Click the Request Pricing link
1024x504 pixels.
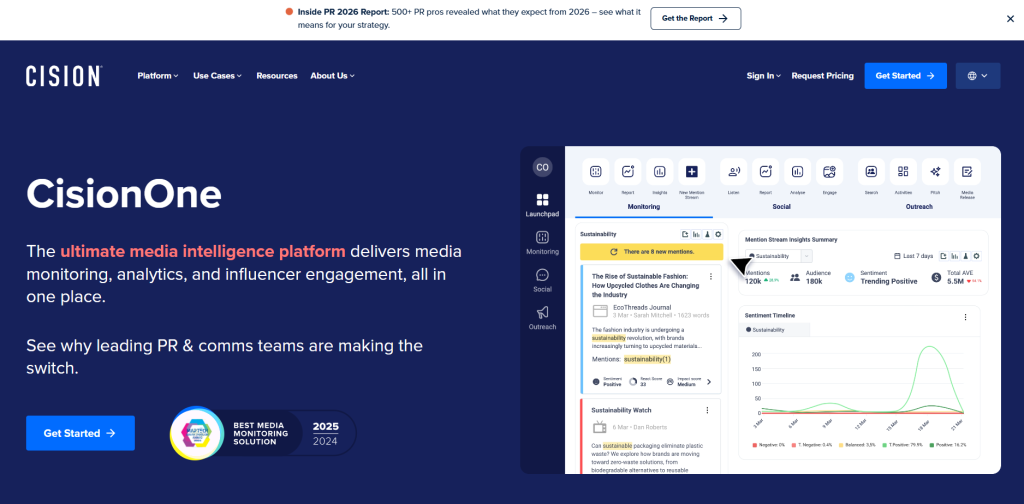pos(822,76)
